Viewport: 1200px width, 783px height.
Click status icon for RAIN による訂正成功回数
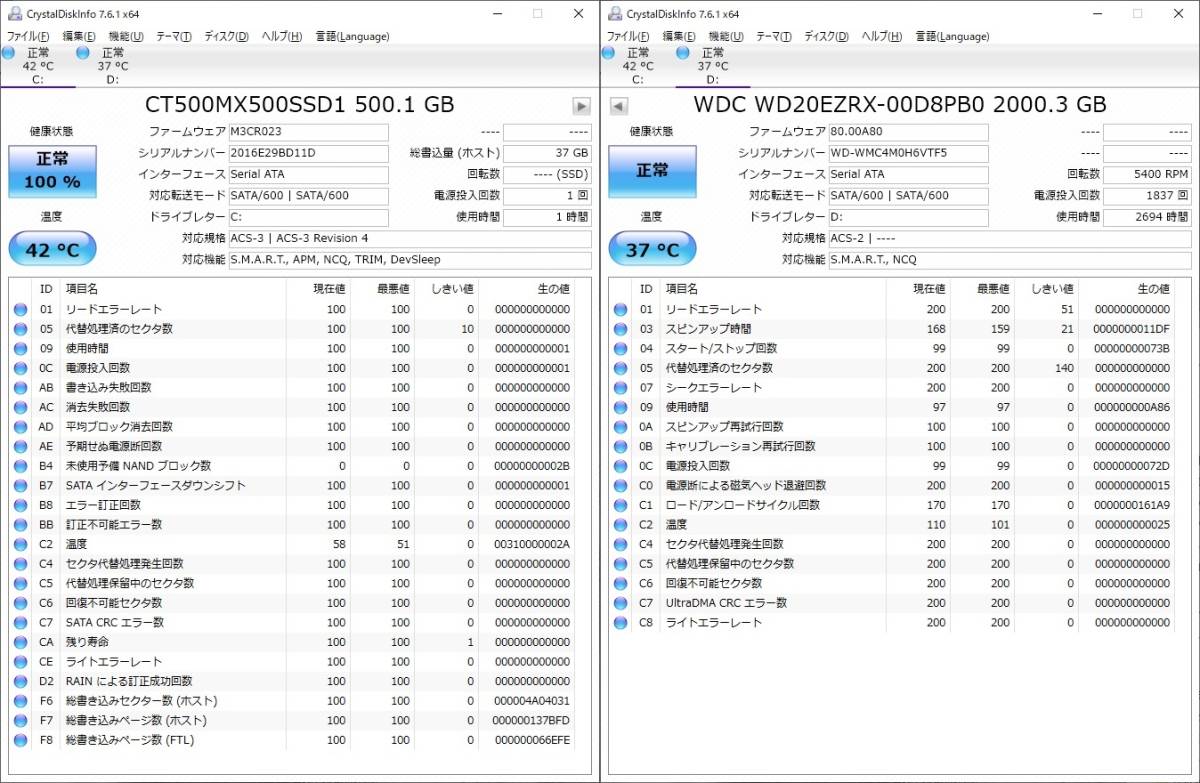point(21,681)
